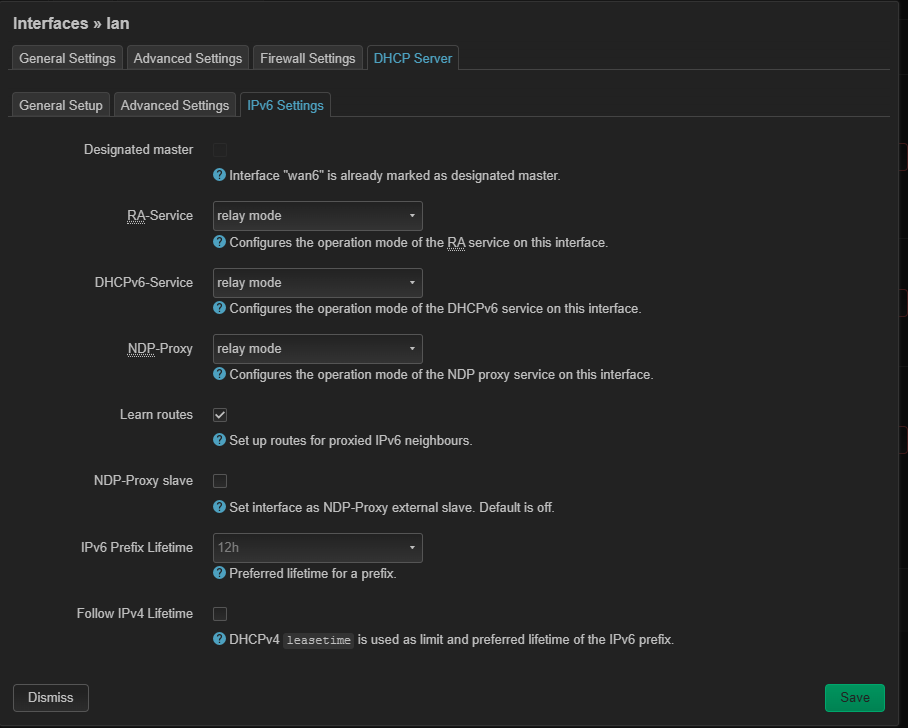The width and height of the screenshot is (908, 728).
Task: Click help icon beside Preferred lifetime text
Action: coord(220,573)
